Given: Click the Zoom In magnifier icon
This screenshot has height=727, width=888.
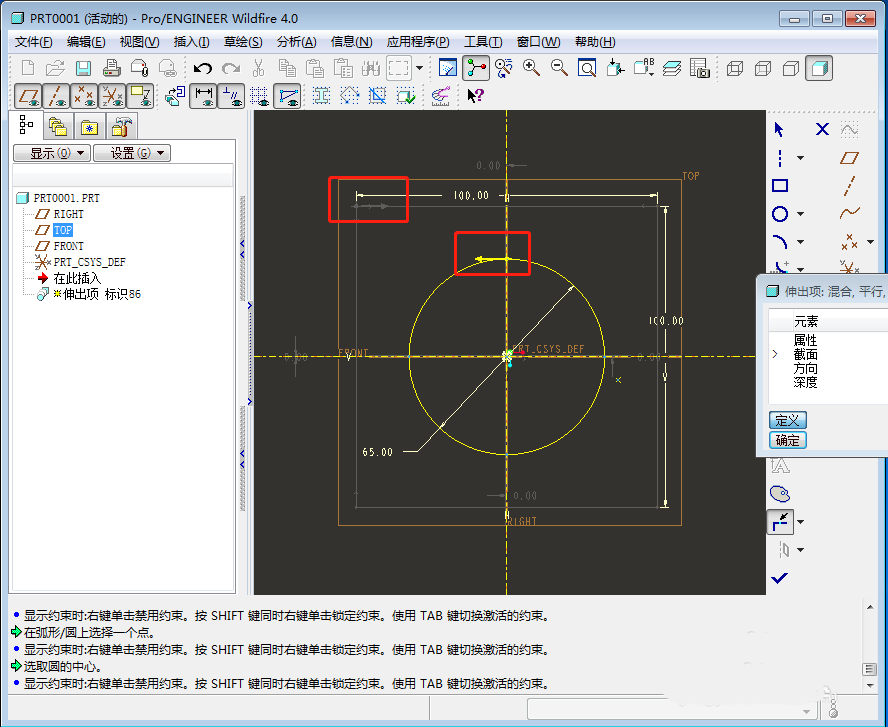Looking at the screenshot, I should (x=529, y=67).
